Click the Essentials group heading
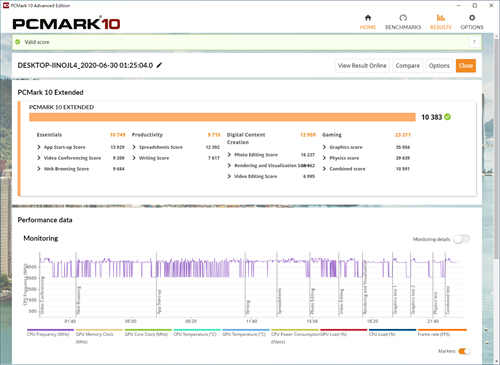This screenshot has height=365, width=500. (x=49, y=135)
